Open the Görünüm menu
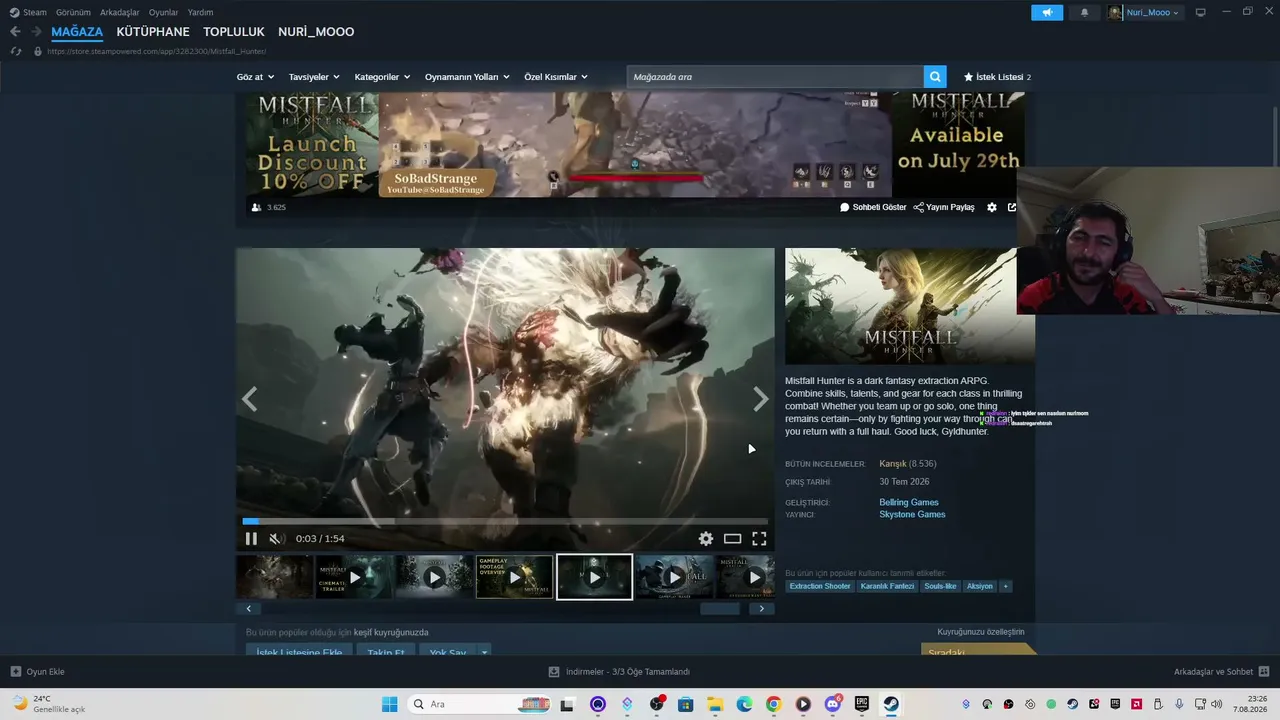Image resolution: width=1280 pixels, height=720 pixels. 73,12
